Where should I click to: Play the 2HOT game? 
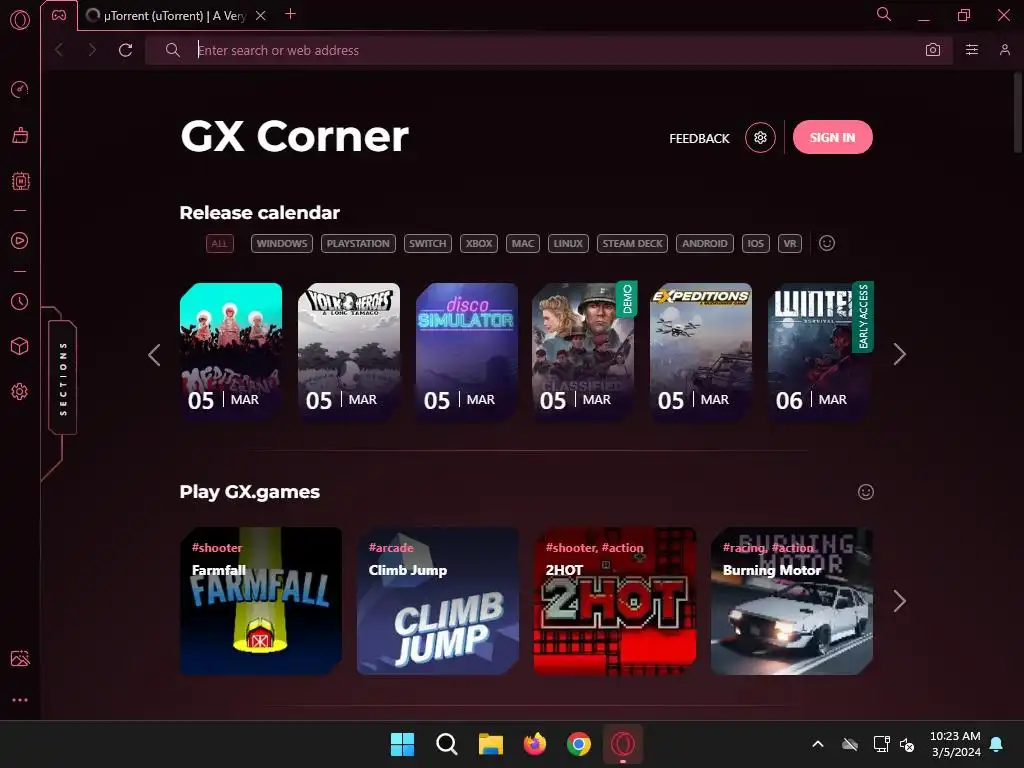pyautogui.click(x=615, y=601)
